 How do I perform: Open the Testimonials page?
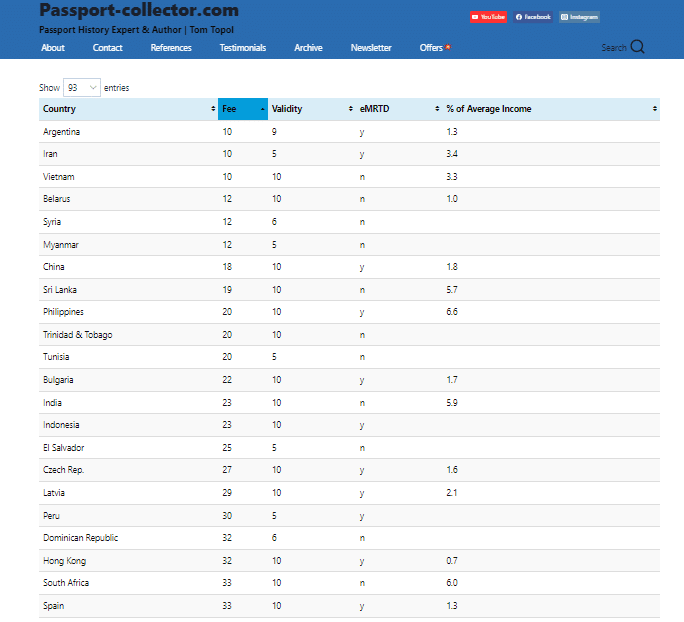pos(243,48)
